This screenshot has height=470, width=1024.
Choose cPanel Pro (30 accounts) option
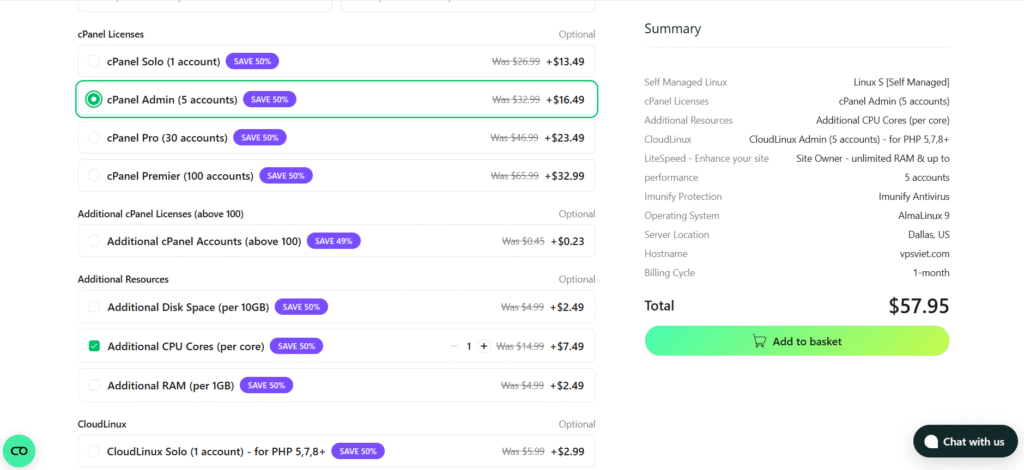(x=94, y=137)
